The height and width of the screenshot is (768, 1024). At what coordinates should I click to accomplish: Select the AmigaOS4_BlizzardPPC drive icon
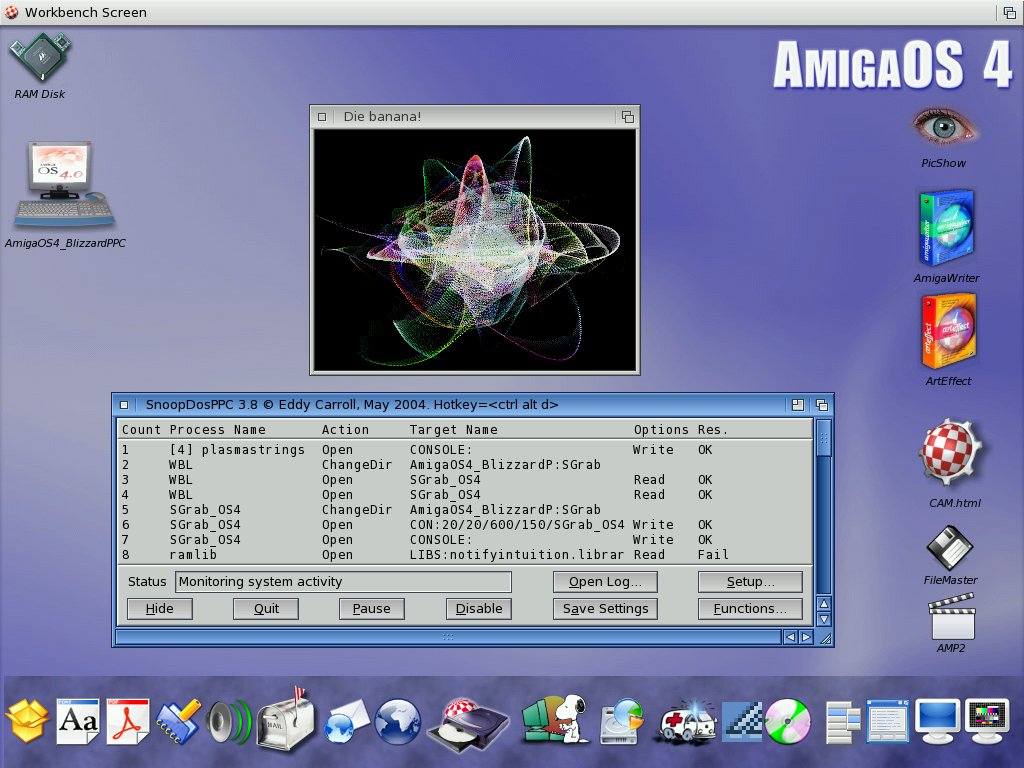pos(63,185)
